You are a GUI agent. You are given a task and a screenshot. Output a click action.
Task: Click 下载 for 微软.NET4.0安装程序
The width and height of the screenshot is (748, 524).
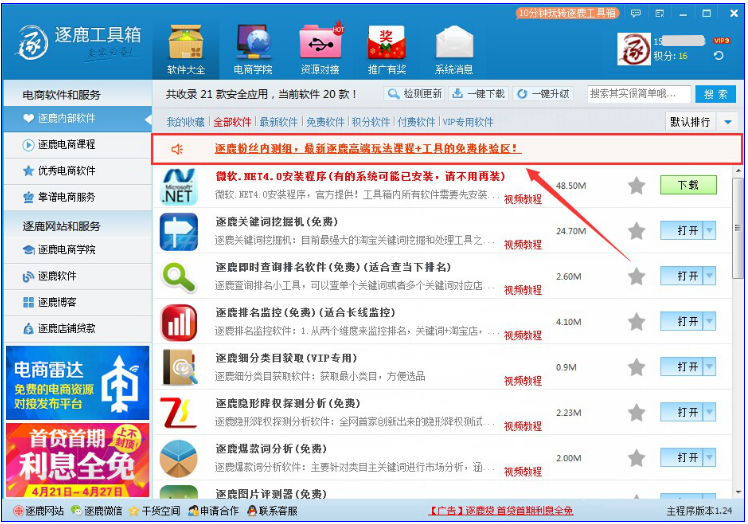click(x=688, y=185)
